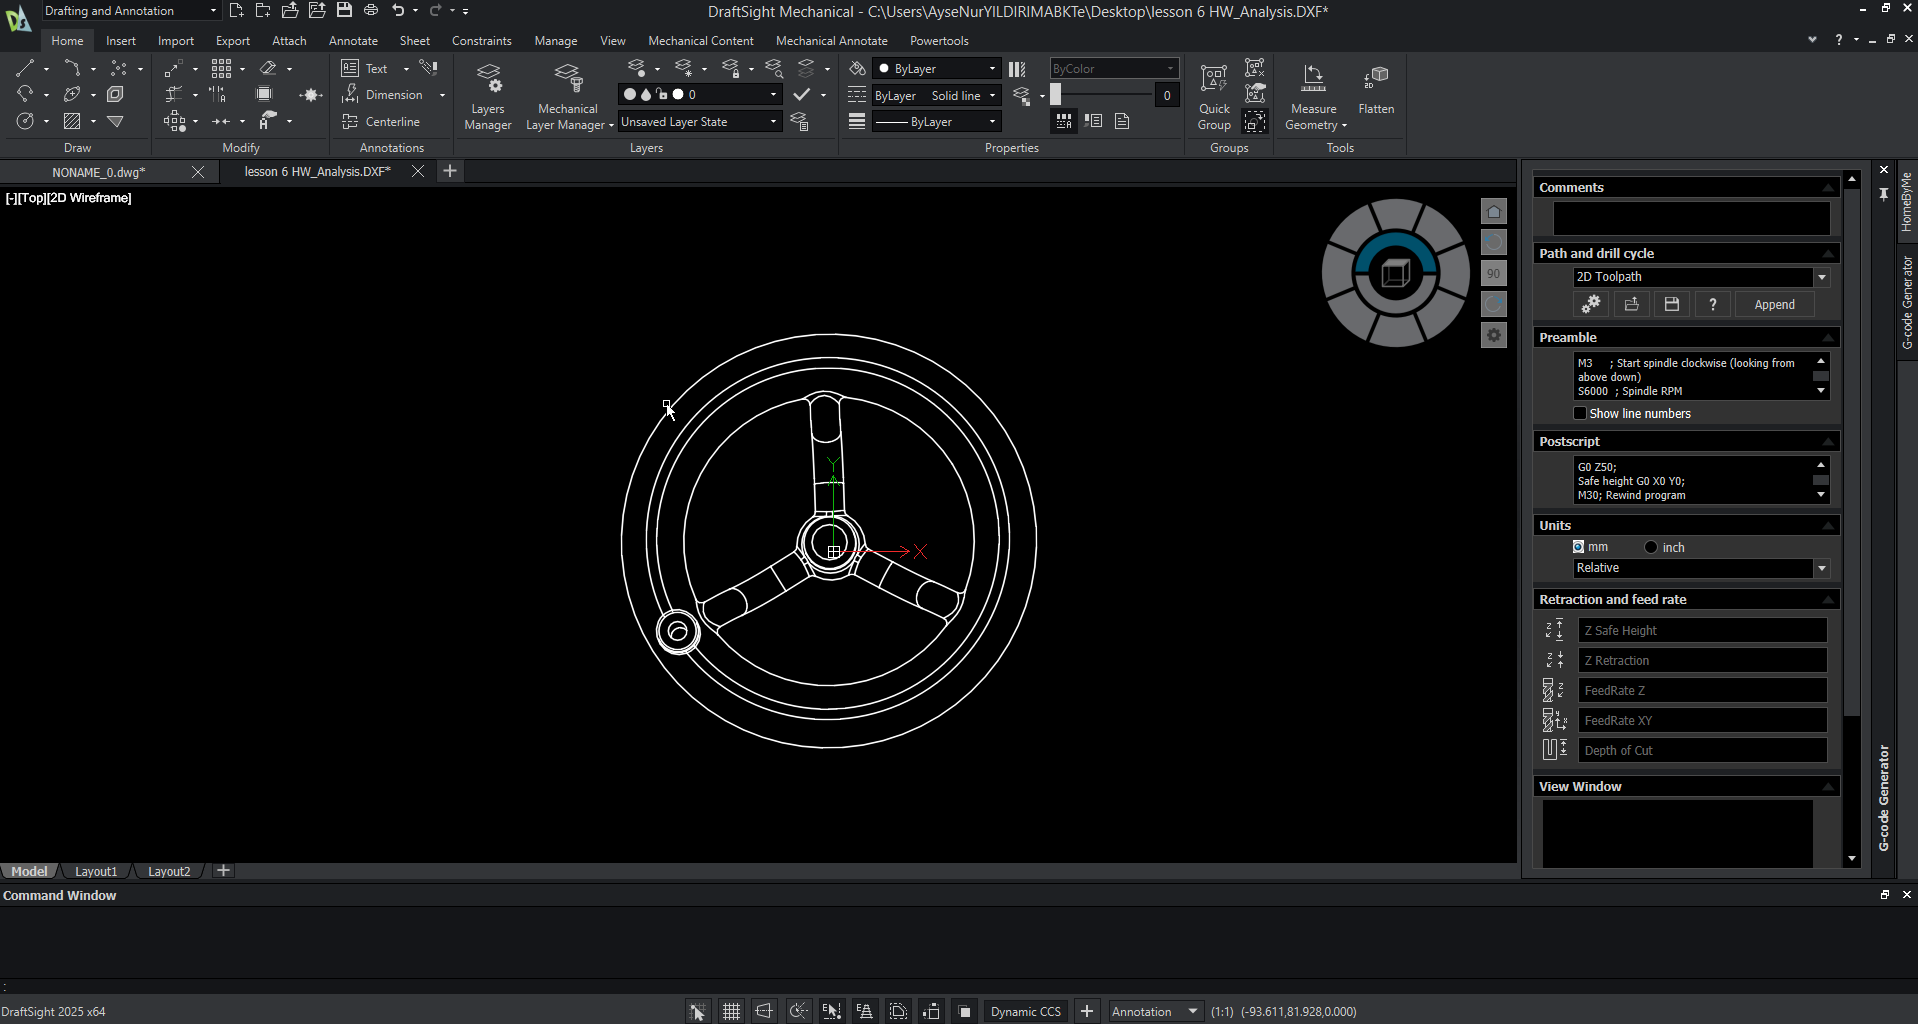The image size is (1918, 1024).
Task: Enable Show line numbers checkbox
Action: pos(1580,414)
